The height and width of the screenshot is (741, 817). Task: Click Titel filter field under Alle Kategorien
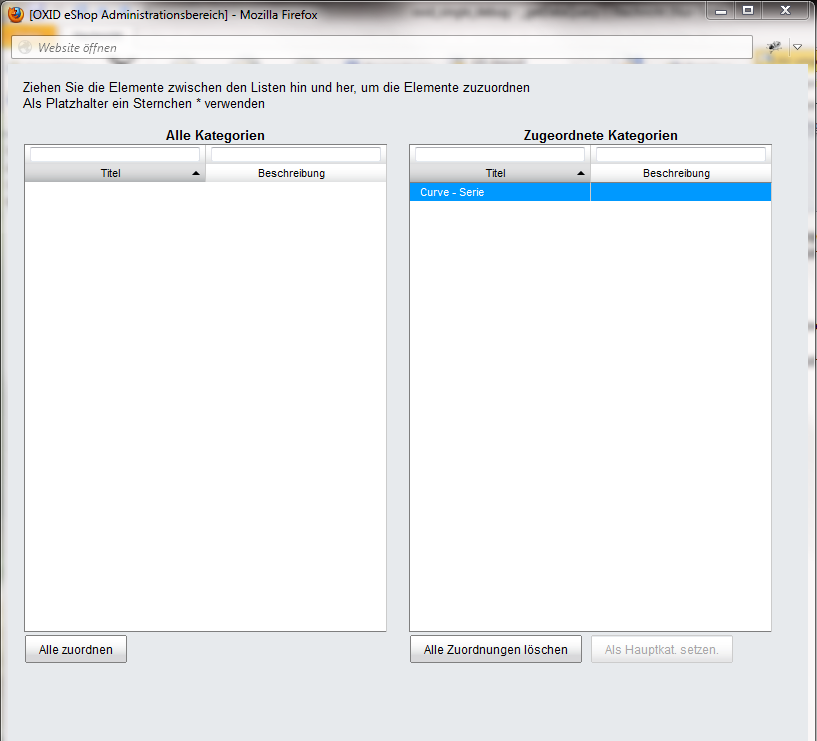pos(115,155)
